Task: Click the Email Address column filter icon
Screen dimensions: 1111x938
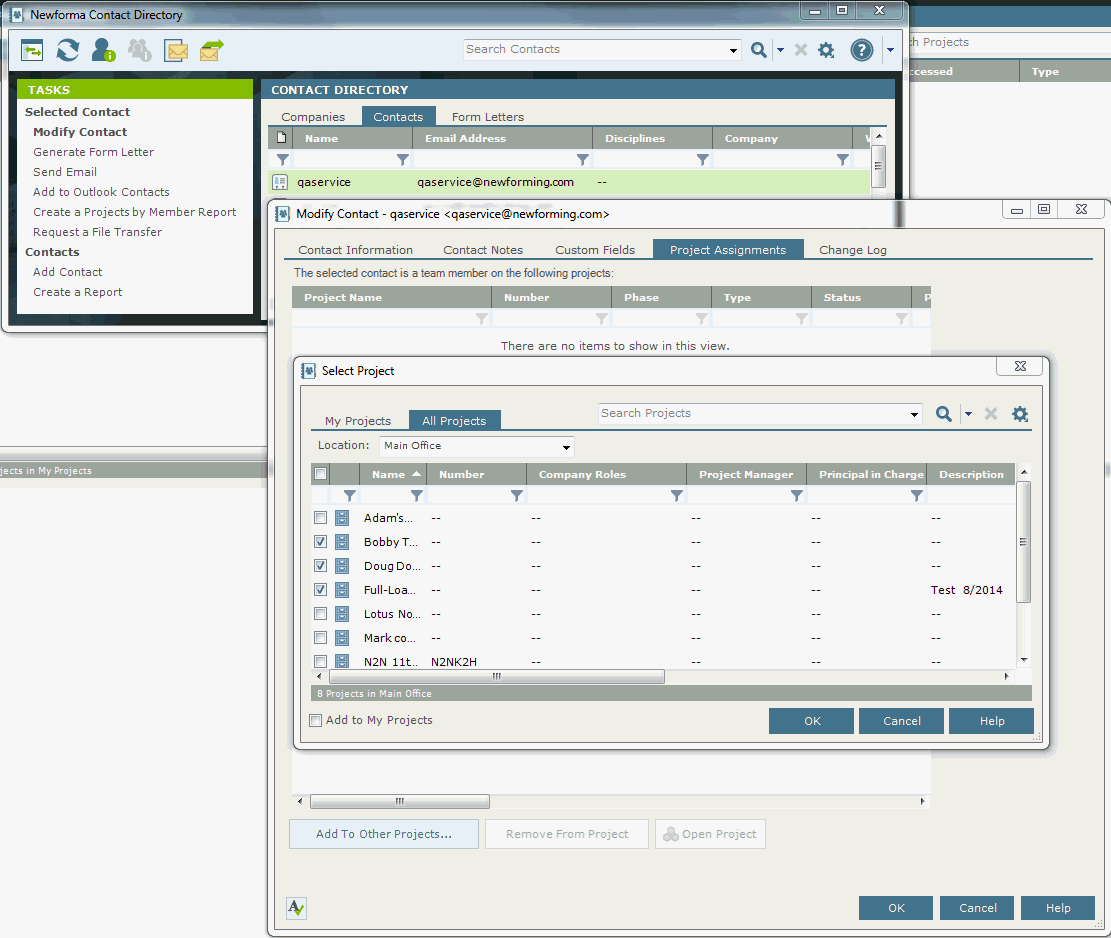Action: (582, 159)
